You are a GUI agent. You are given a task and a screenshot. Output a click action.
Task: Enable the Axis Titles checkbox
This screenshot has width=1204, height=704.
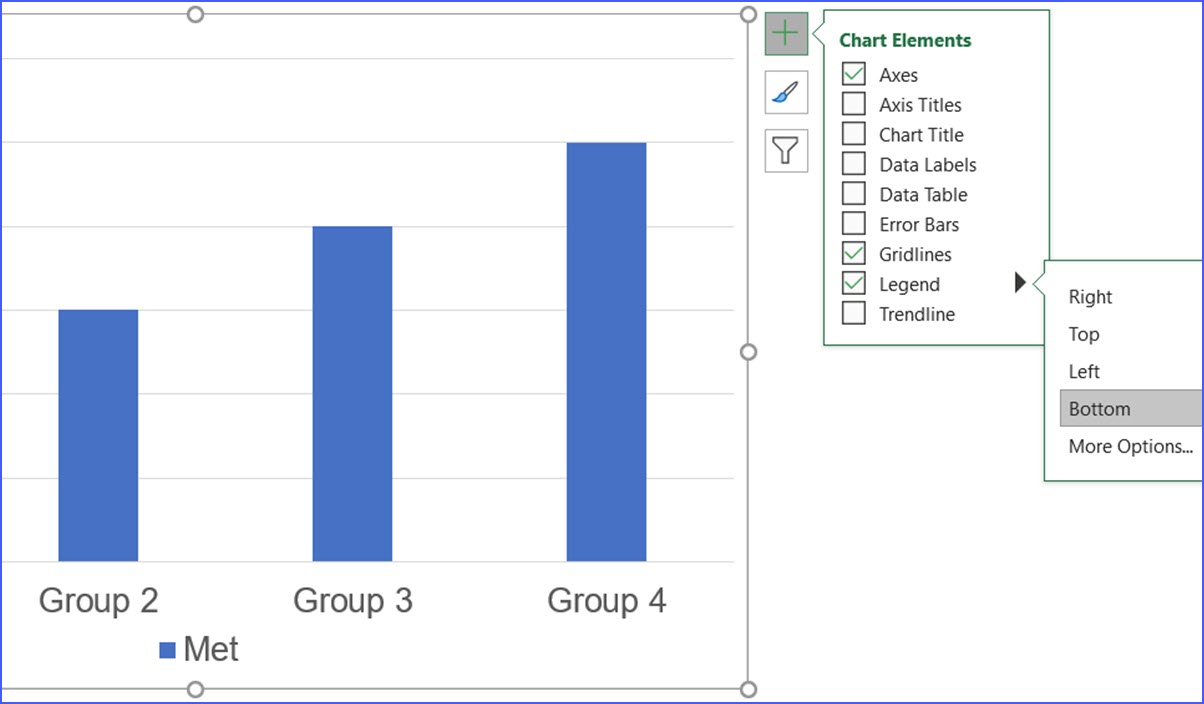[854, 104]
